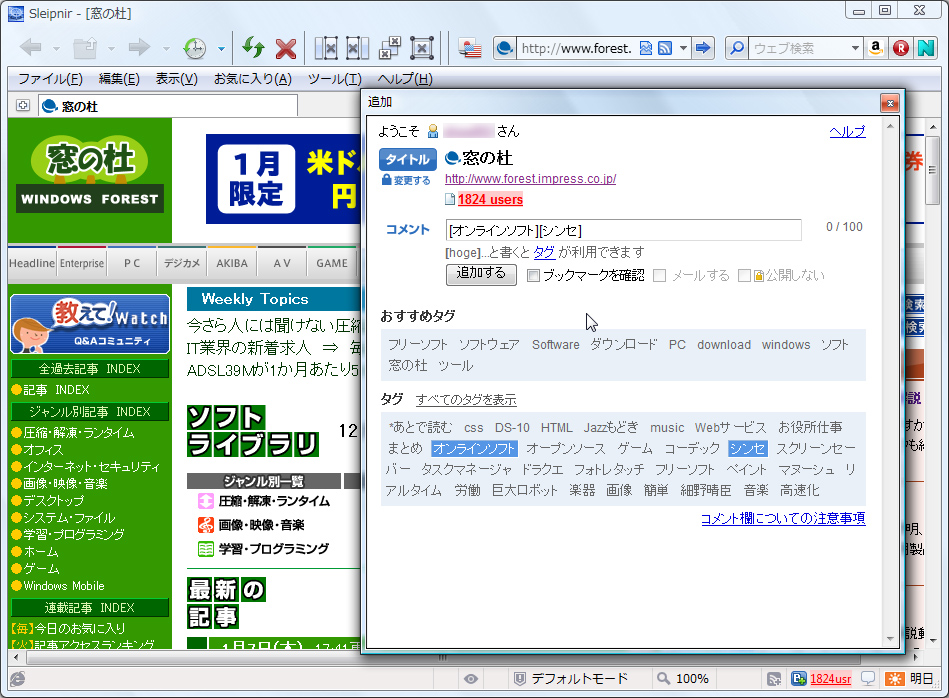Screen dimensions: 949x698
Task: Open the ツール menu
Action: click(x=332, y=79)
